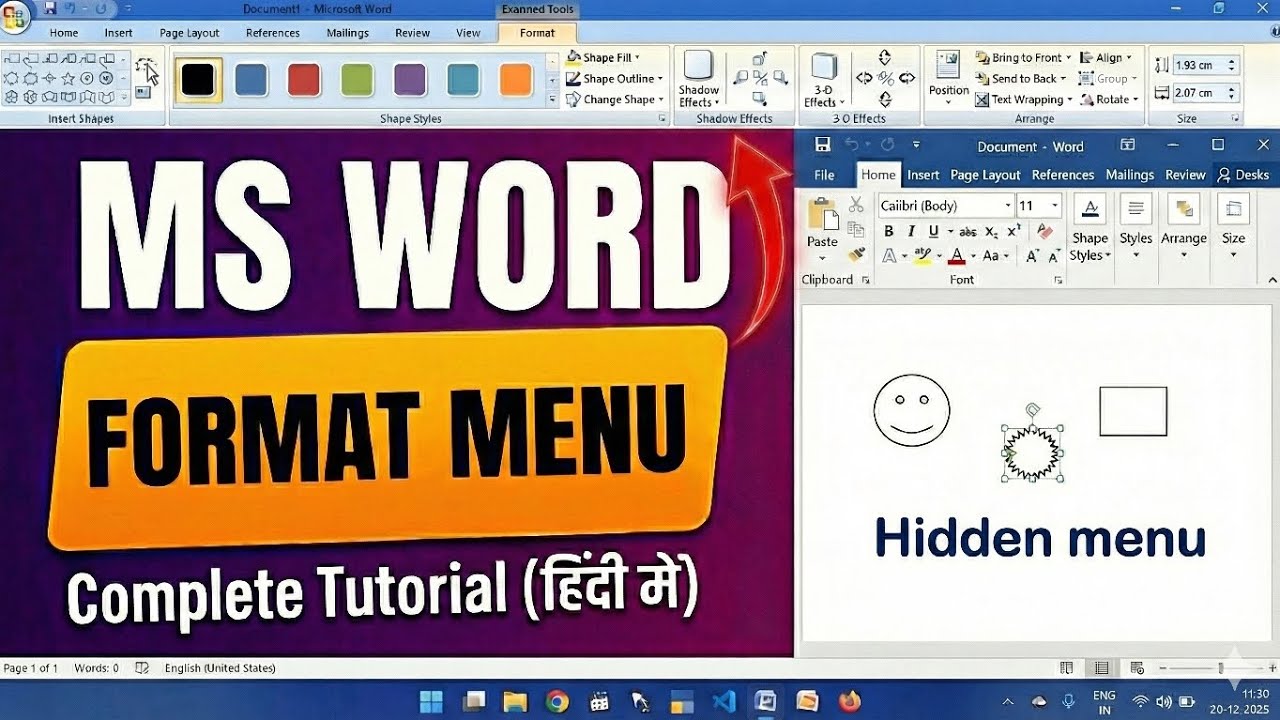This screenshot has height=720, width=1280.
Task: Tilt 3-D shape downward
Action: pyautogui.click(x=885, y=99)
